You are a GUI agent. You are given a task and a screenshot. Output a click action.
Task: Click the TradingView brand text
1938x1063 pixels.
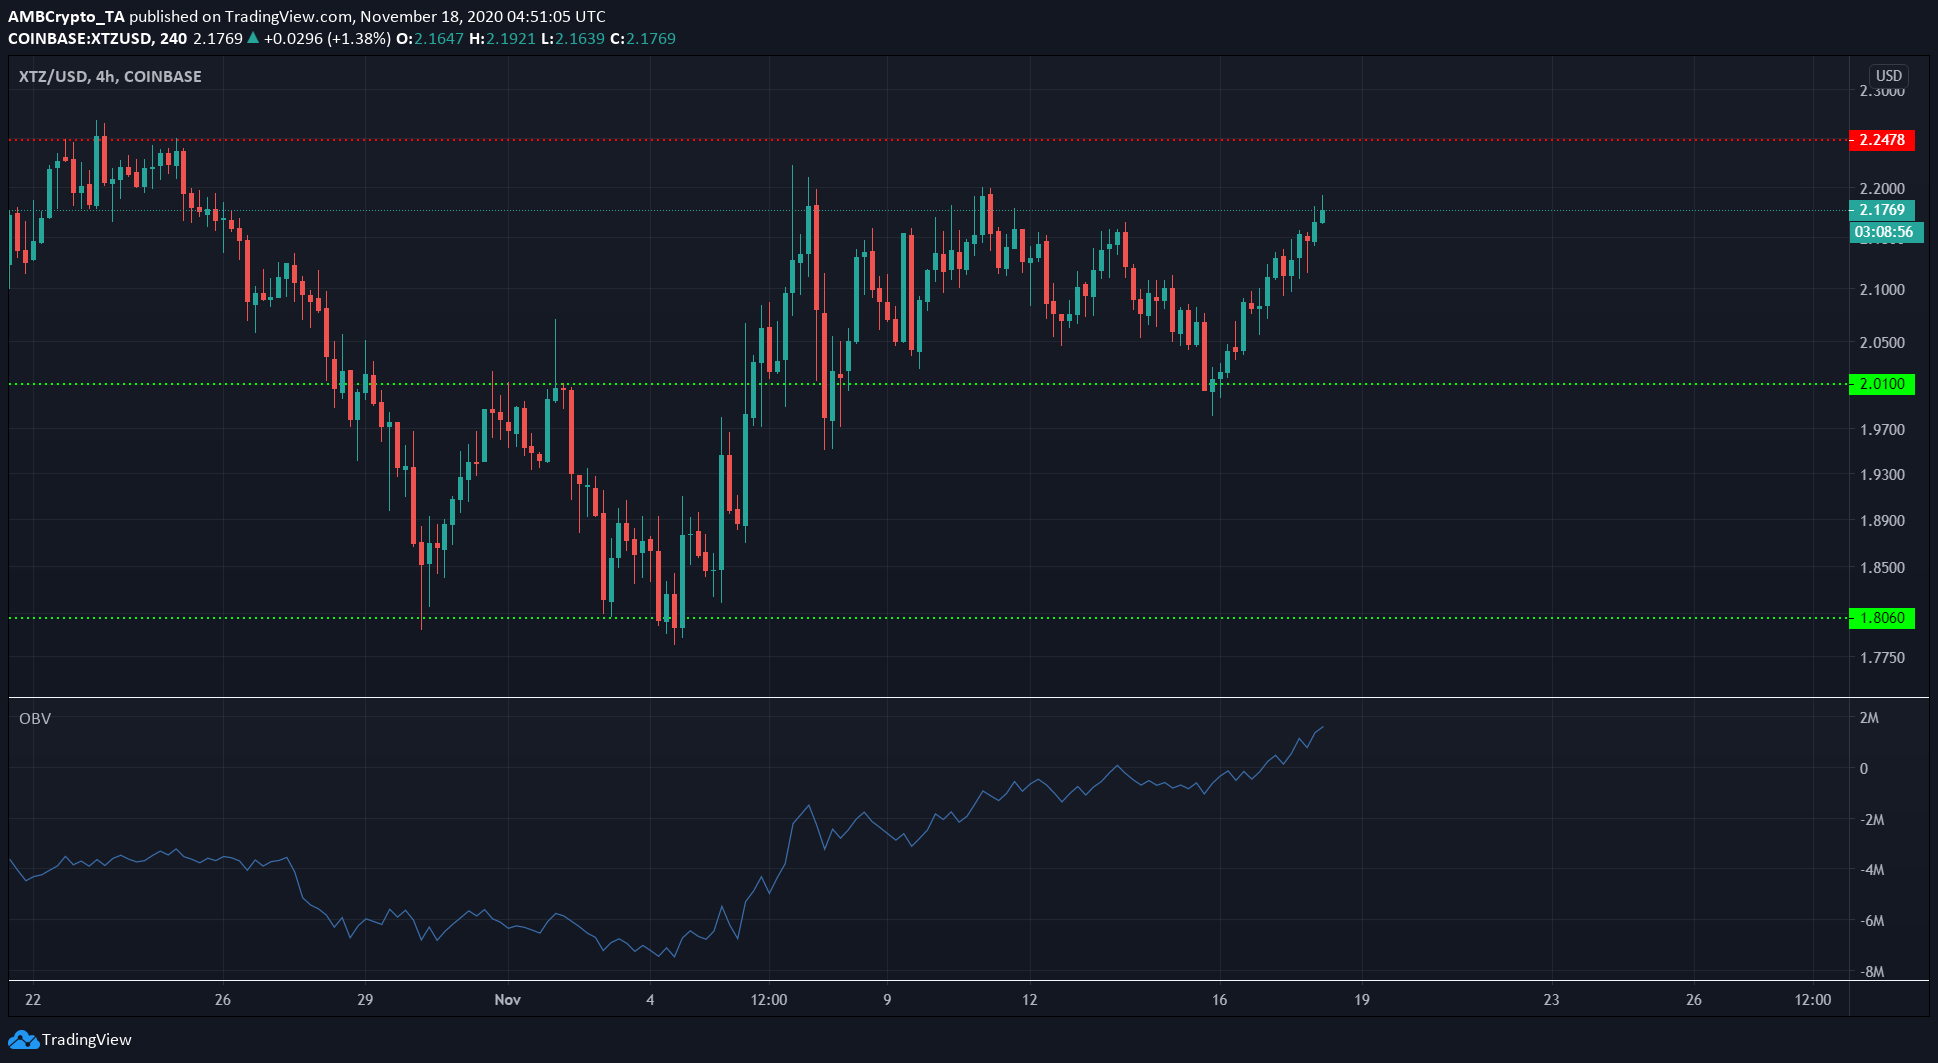coord(87,1040)
